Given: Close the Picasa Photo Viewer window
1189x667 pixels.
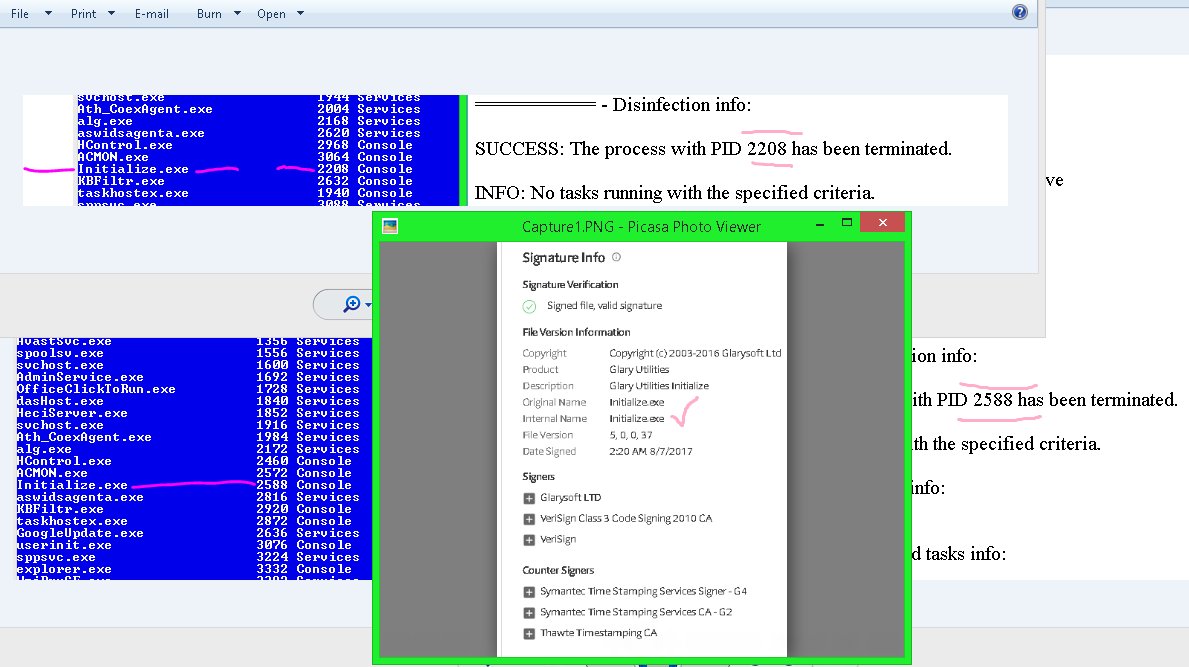Looking at the screenshot, I should [x=883, y=222].
